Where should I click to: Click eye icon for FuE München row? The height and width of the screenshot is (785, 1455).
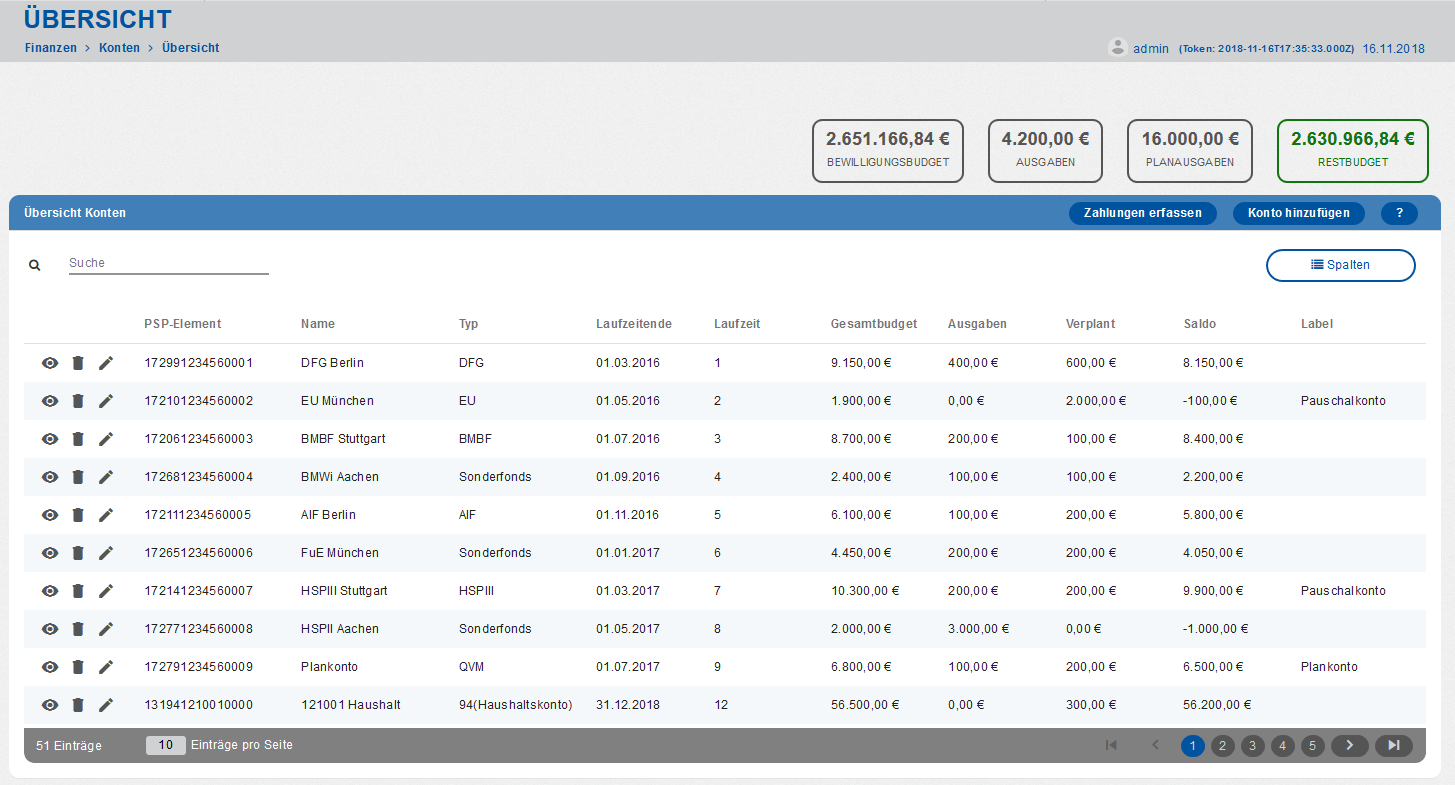(50, 553)
